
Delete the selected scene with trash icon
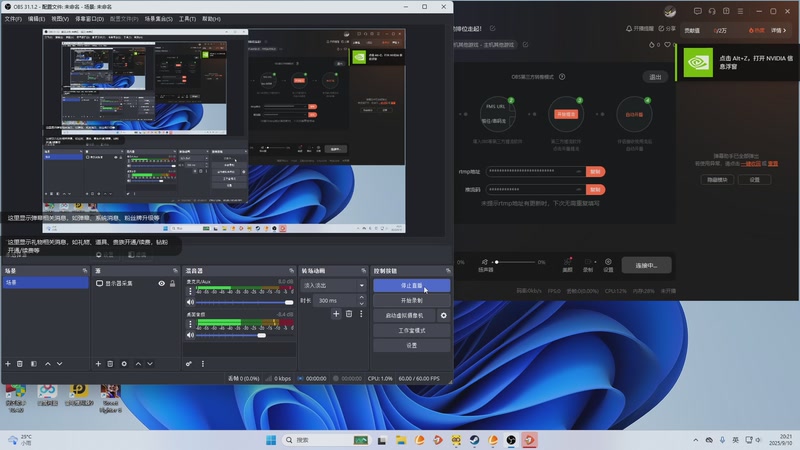[x=20, y=364]
